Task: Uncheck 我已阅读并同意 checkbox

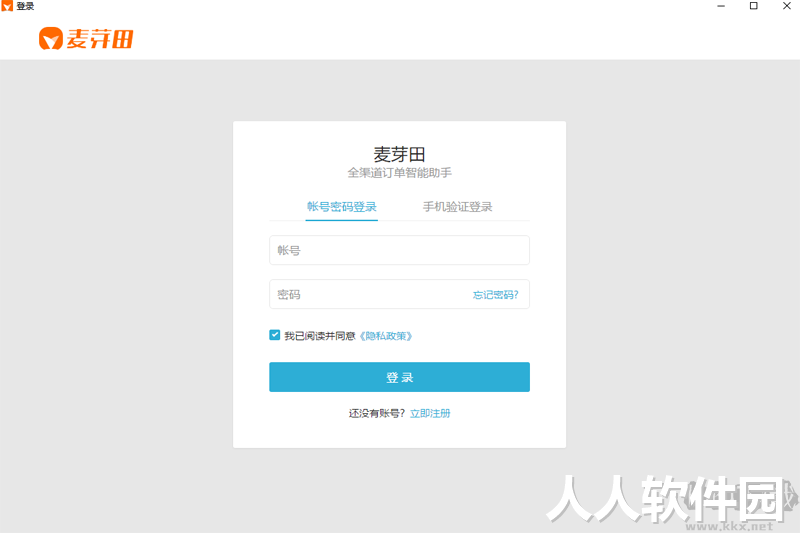Action: pos(274,335)
